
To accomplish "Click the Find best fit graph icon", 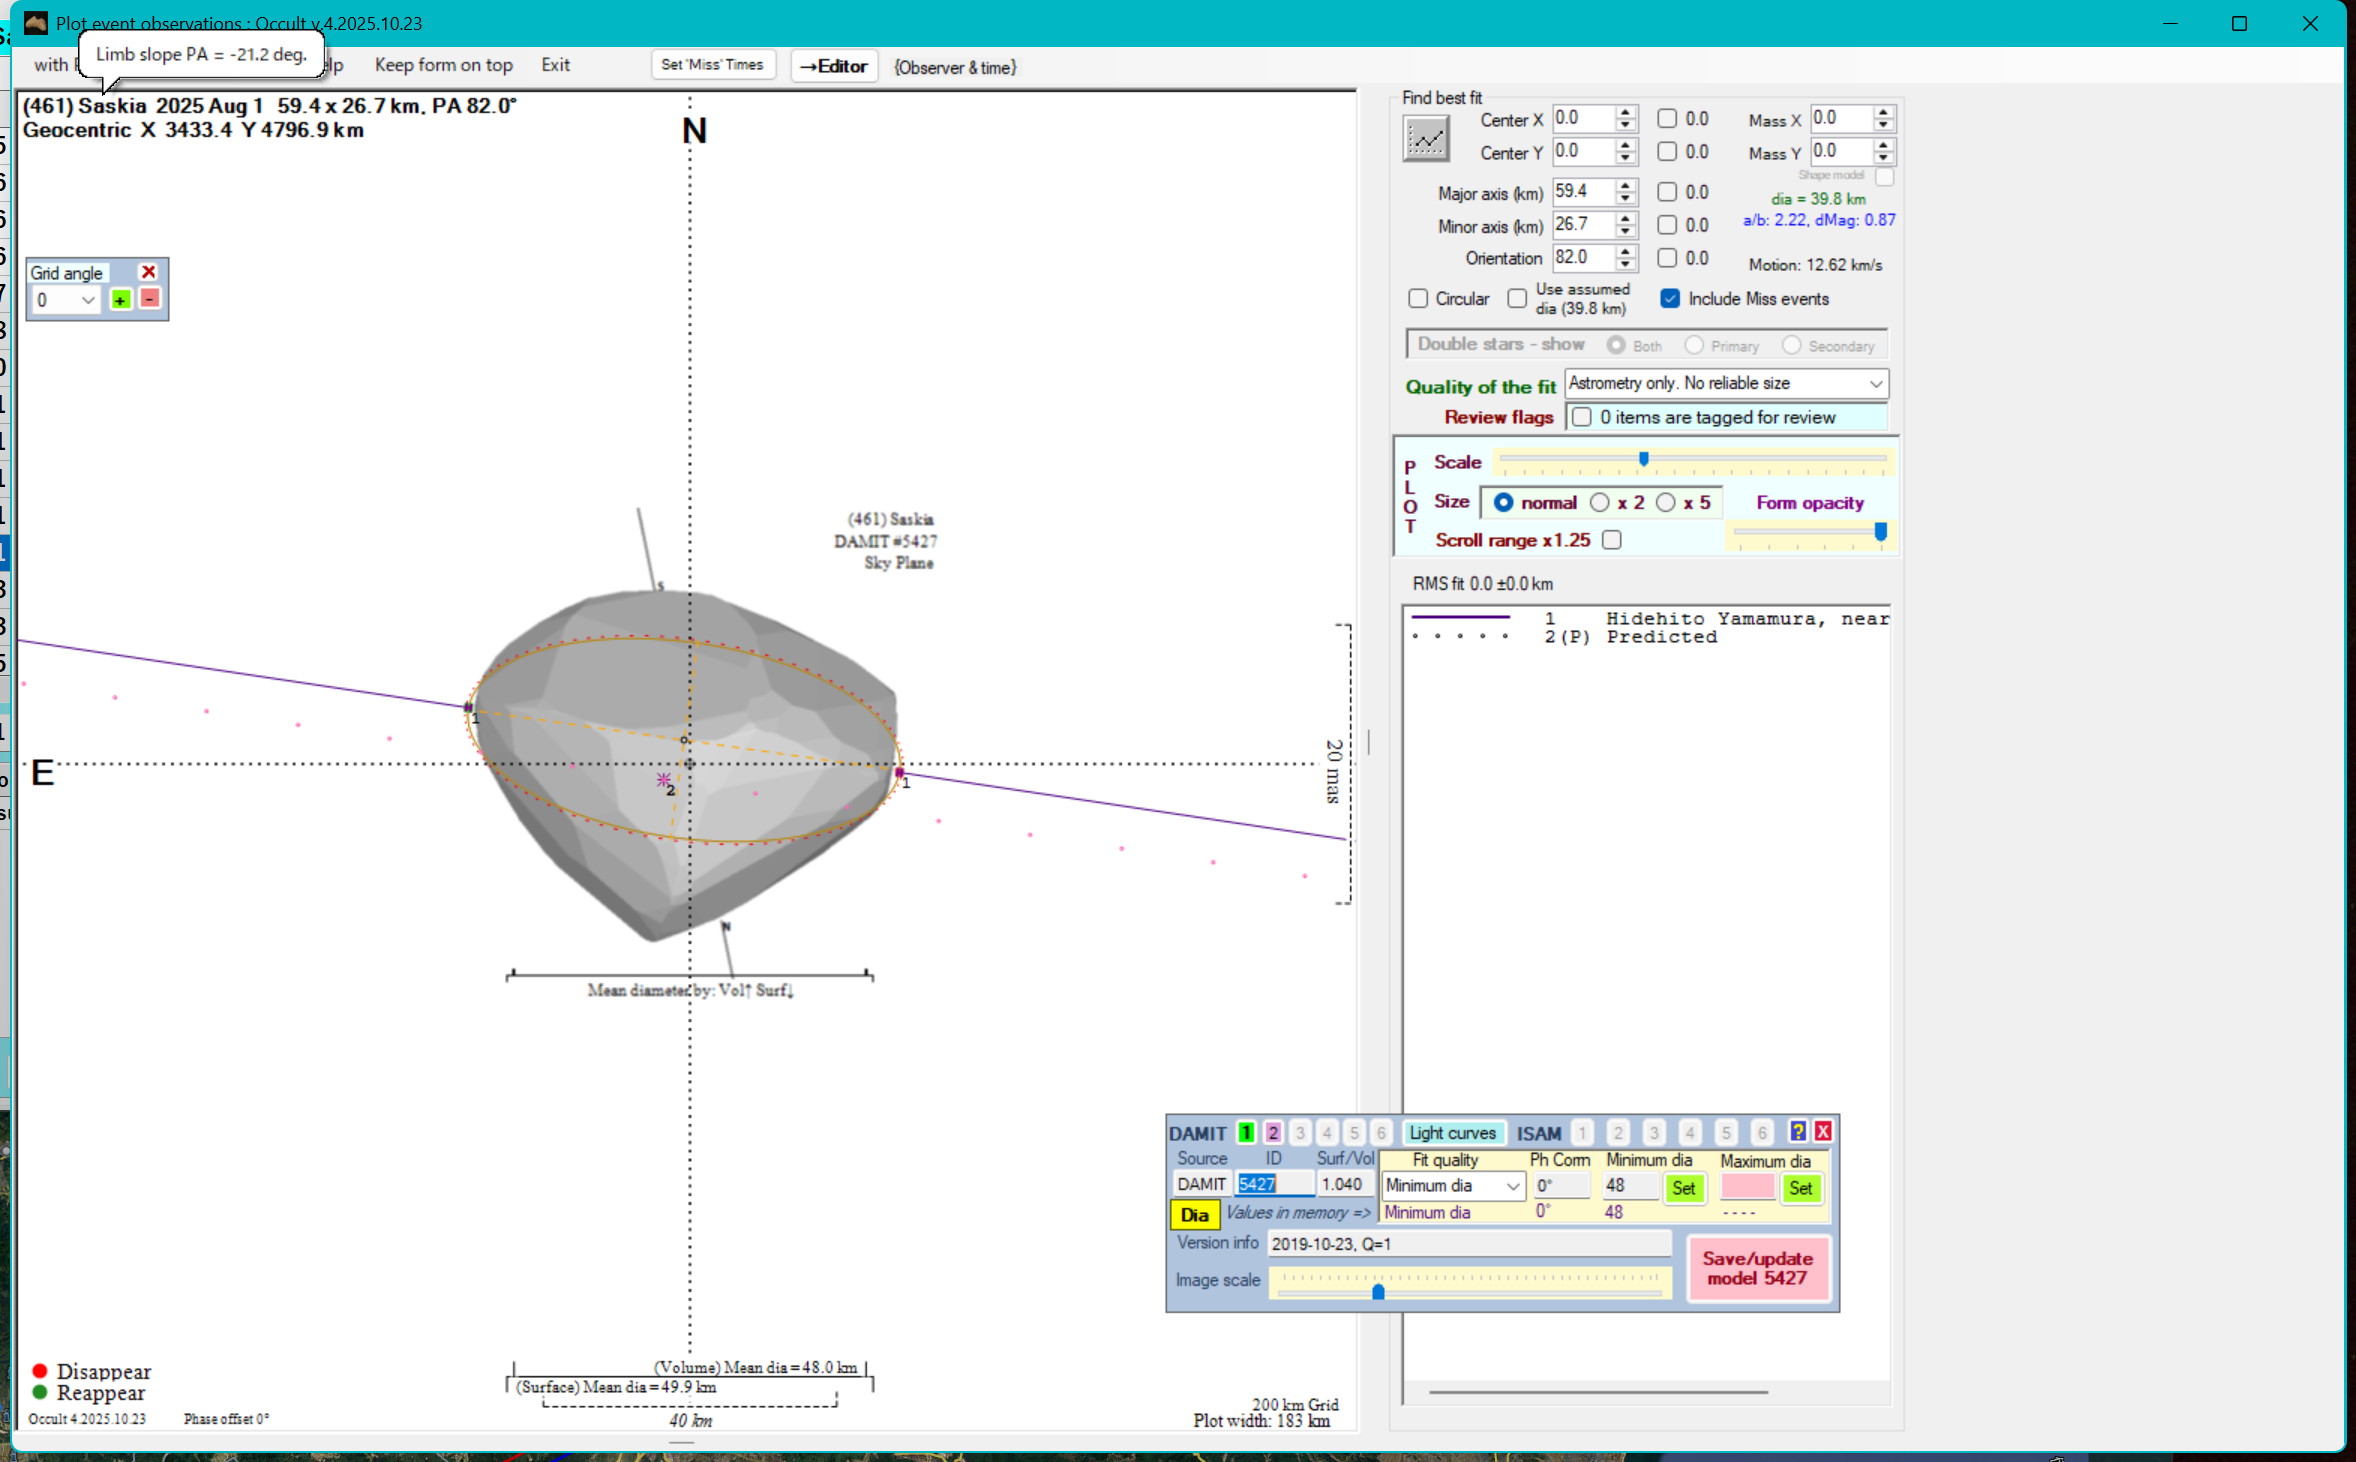I will (1425, 138).
